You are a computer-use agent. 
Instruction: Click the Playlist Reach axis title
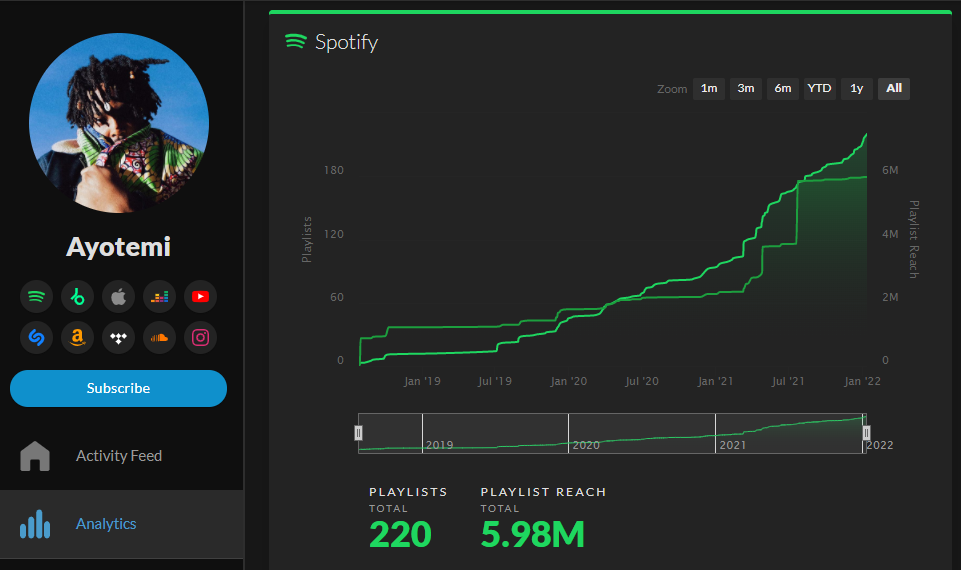tap(913, 239)
